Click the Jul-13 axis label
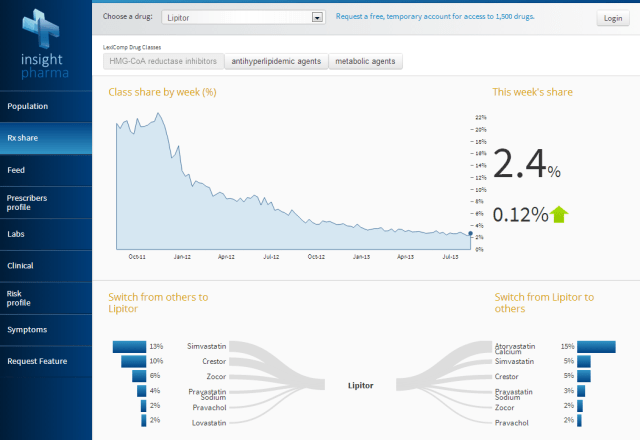Image resolution: width=640 pixels, height=440 pixels. click(x=450, y=257)
